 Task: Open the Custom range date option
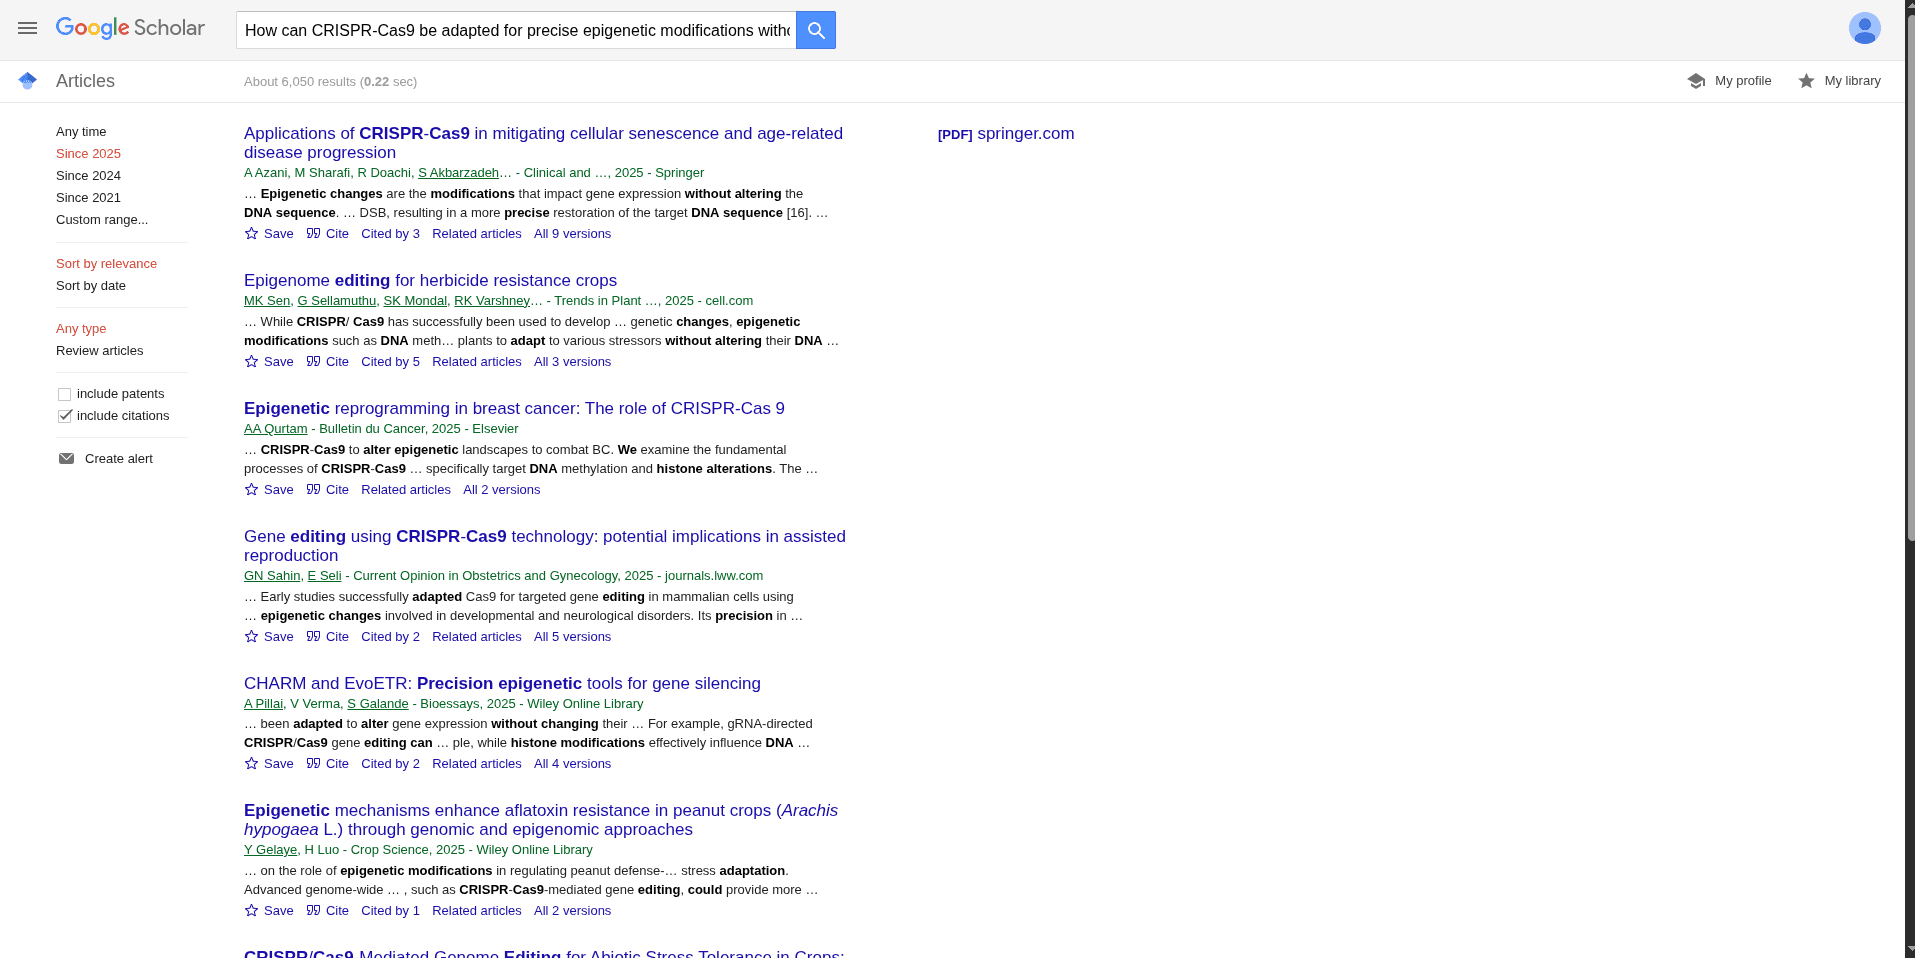point(101,220)
